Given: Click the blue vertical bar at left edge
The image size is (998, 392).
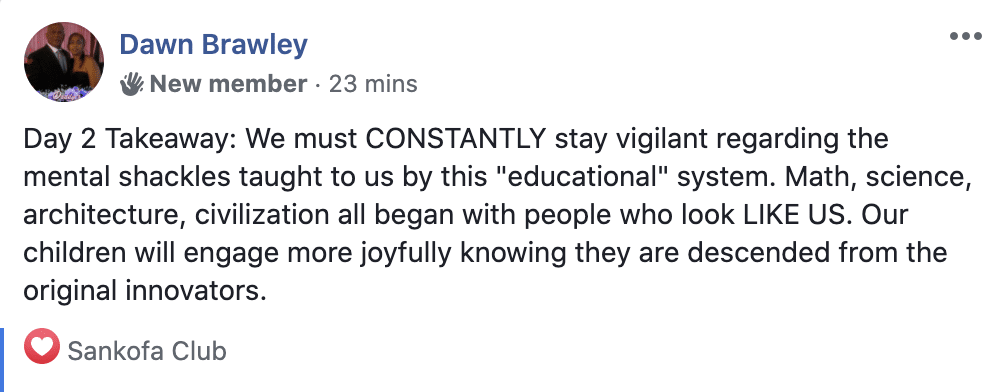Looking at the screenshot, I should pos(2,360).
